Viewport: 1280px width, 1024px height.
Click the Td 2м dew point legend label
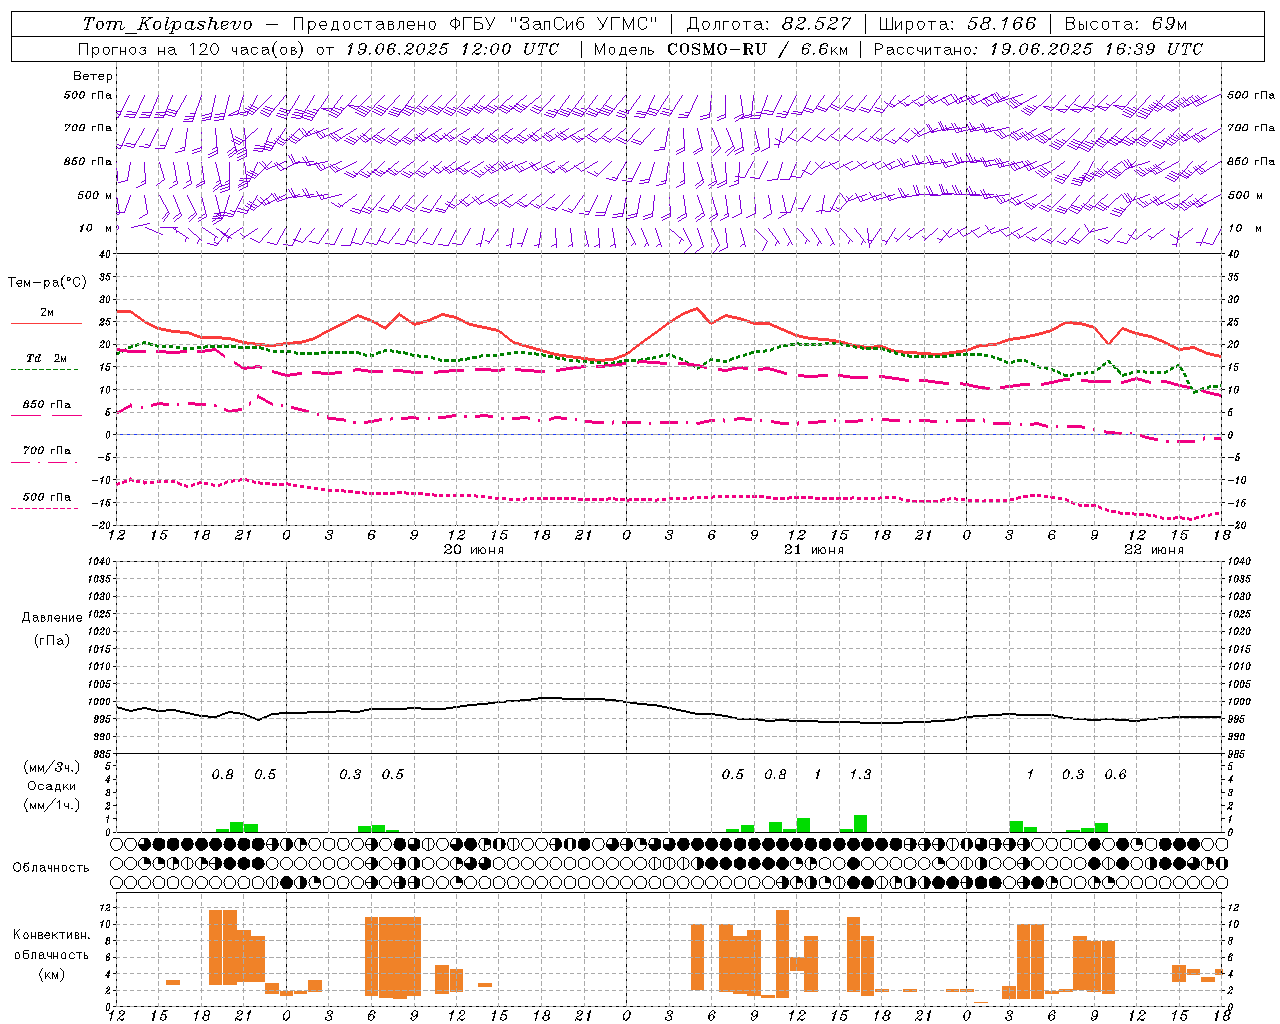46,358
